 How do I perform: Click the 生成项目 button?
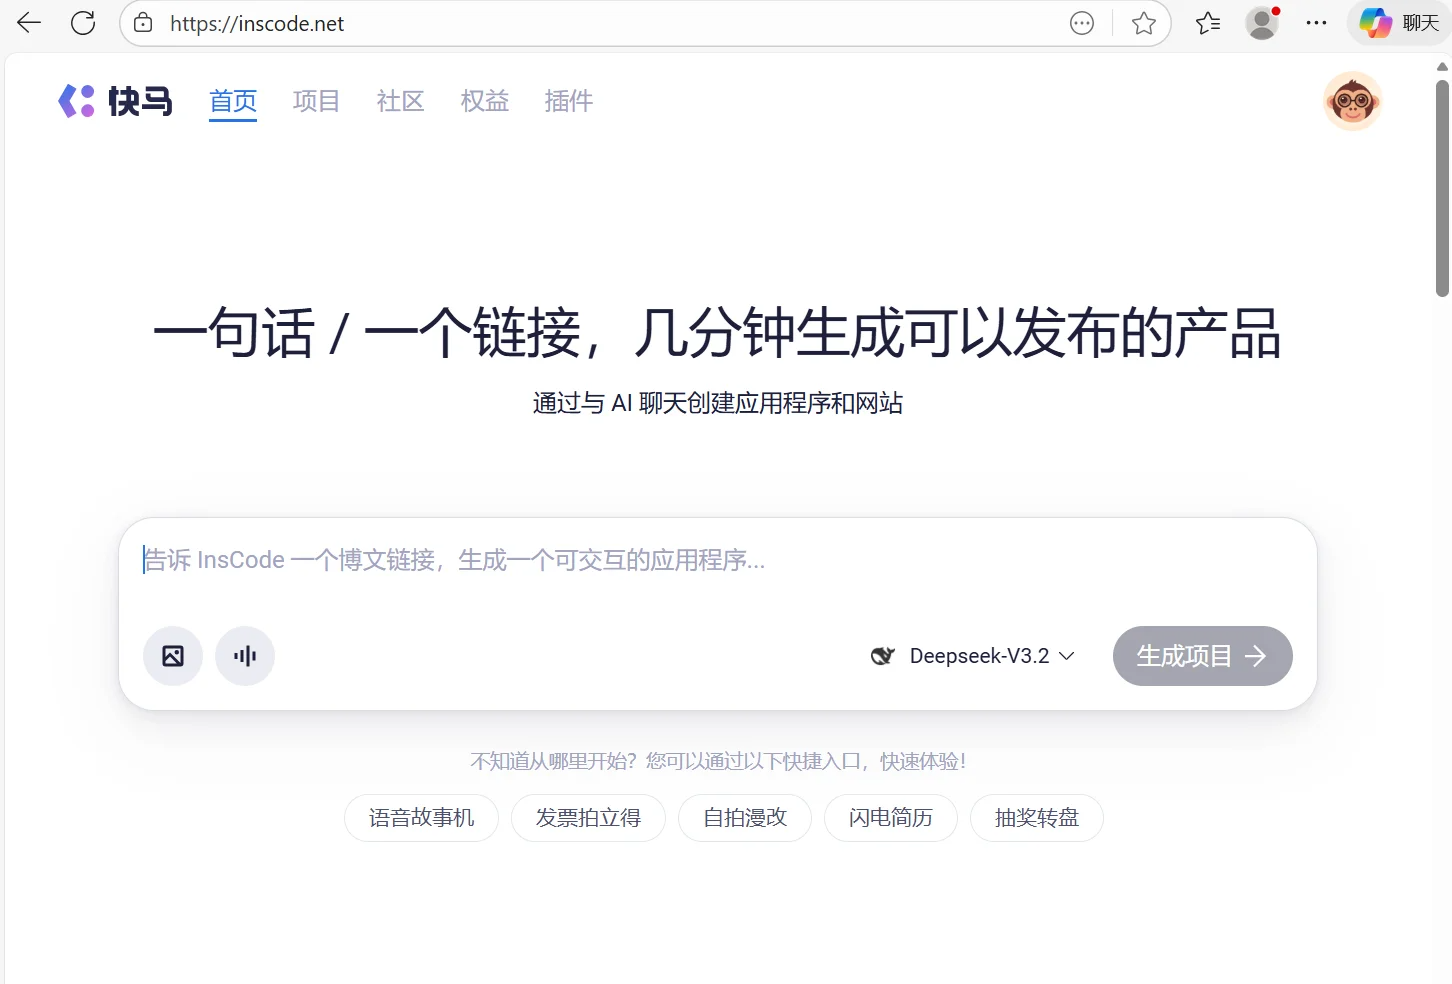(1202, 656)
